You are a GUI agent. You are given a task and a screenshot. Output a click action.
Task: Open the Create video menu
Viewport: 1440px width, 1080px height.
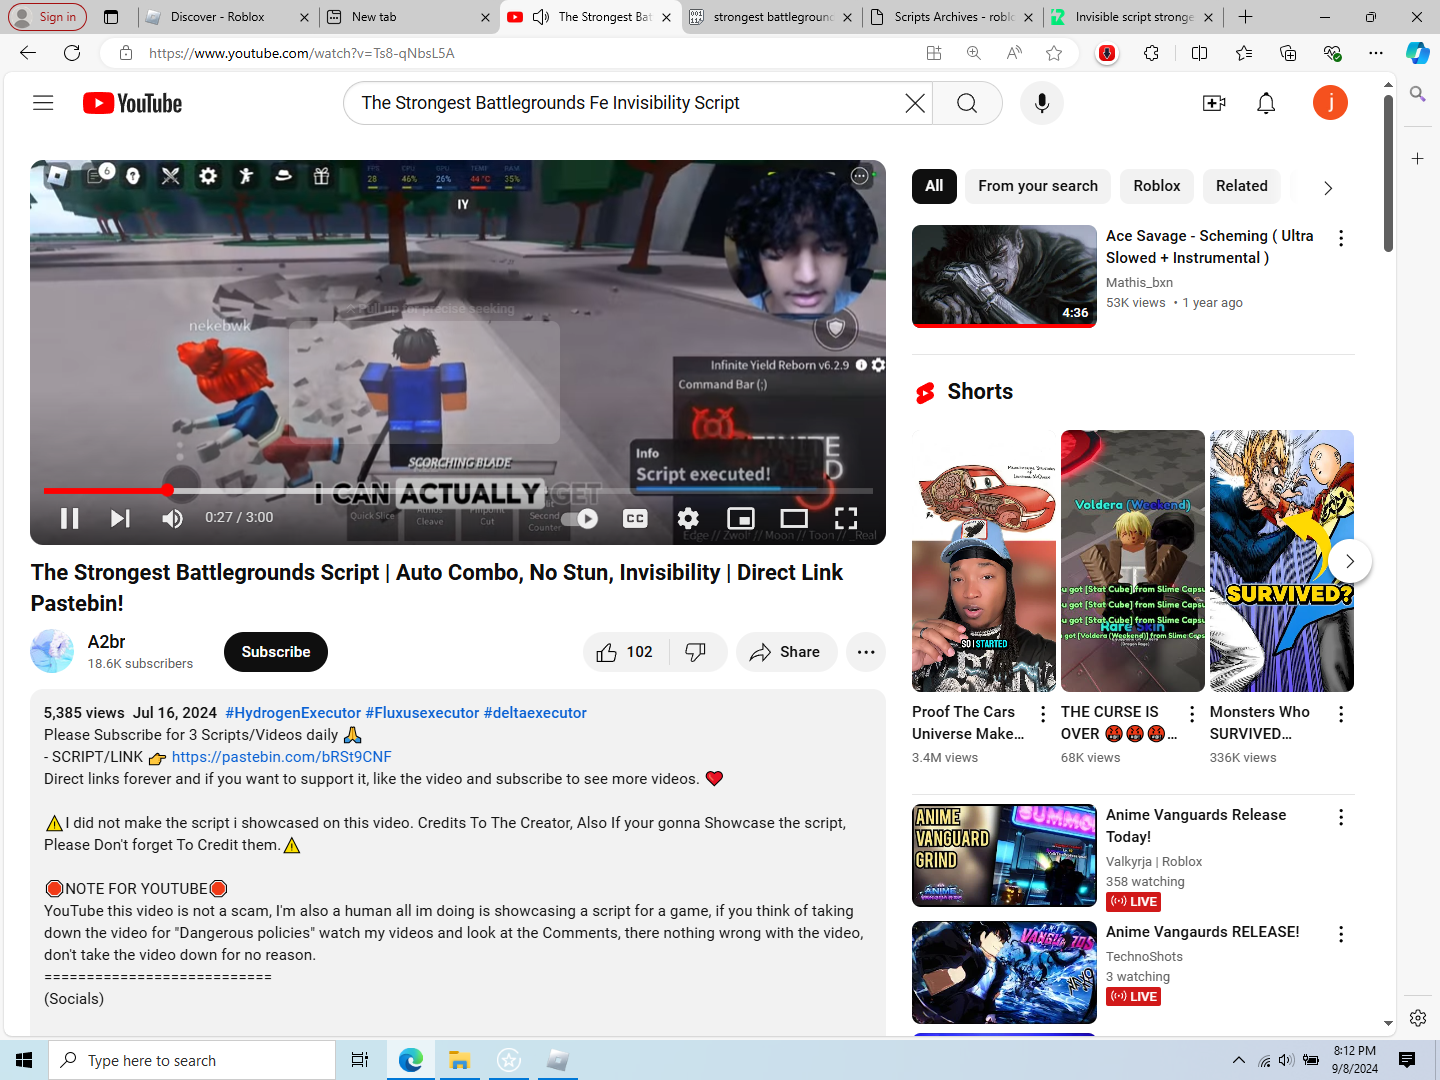(x=1214, y=103)
